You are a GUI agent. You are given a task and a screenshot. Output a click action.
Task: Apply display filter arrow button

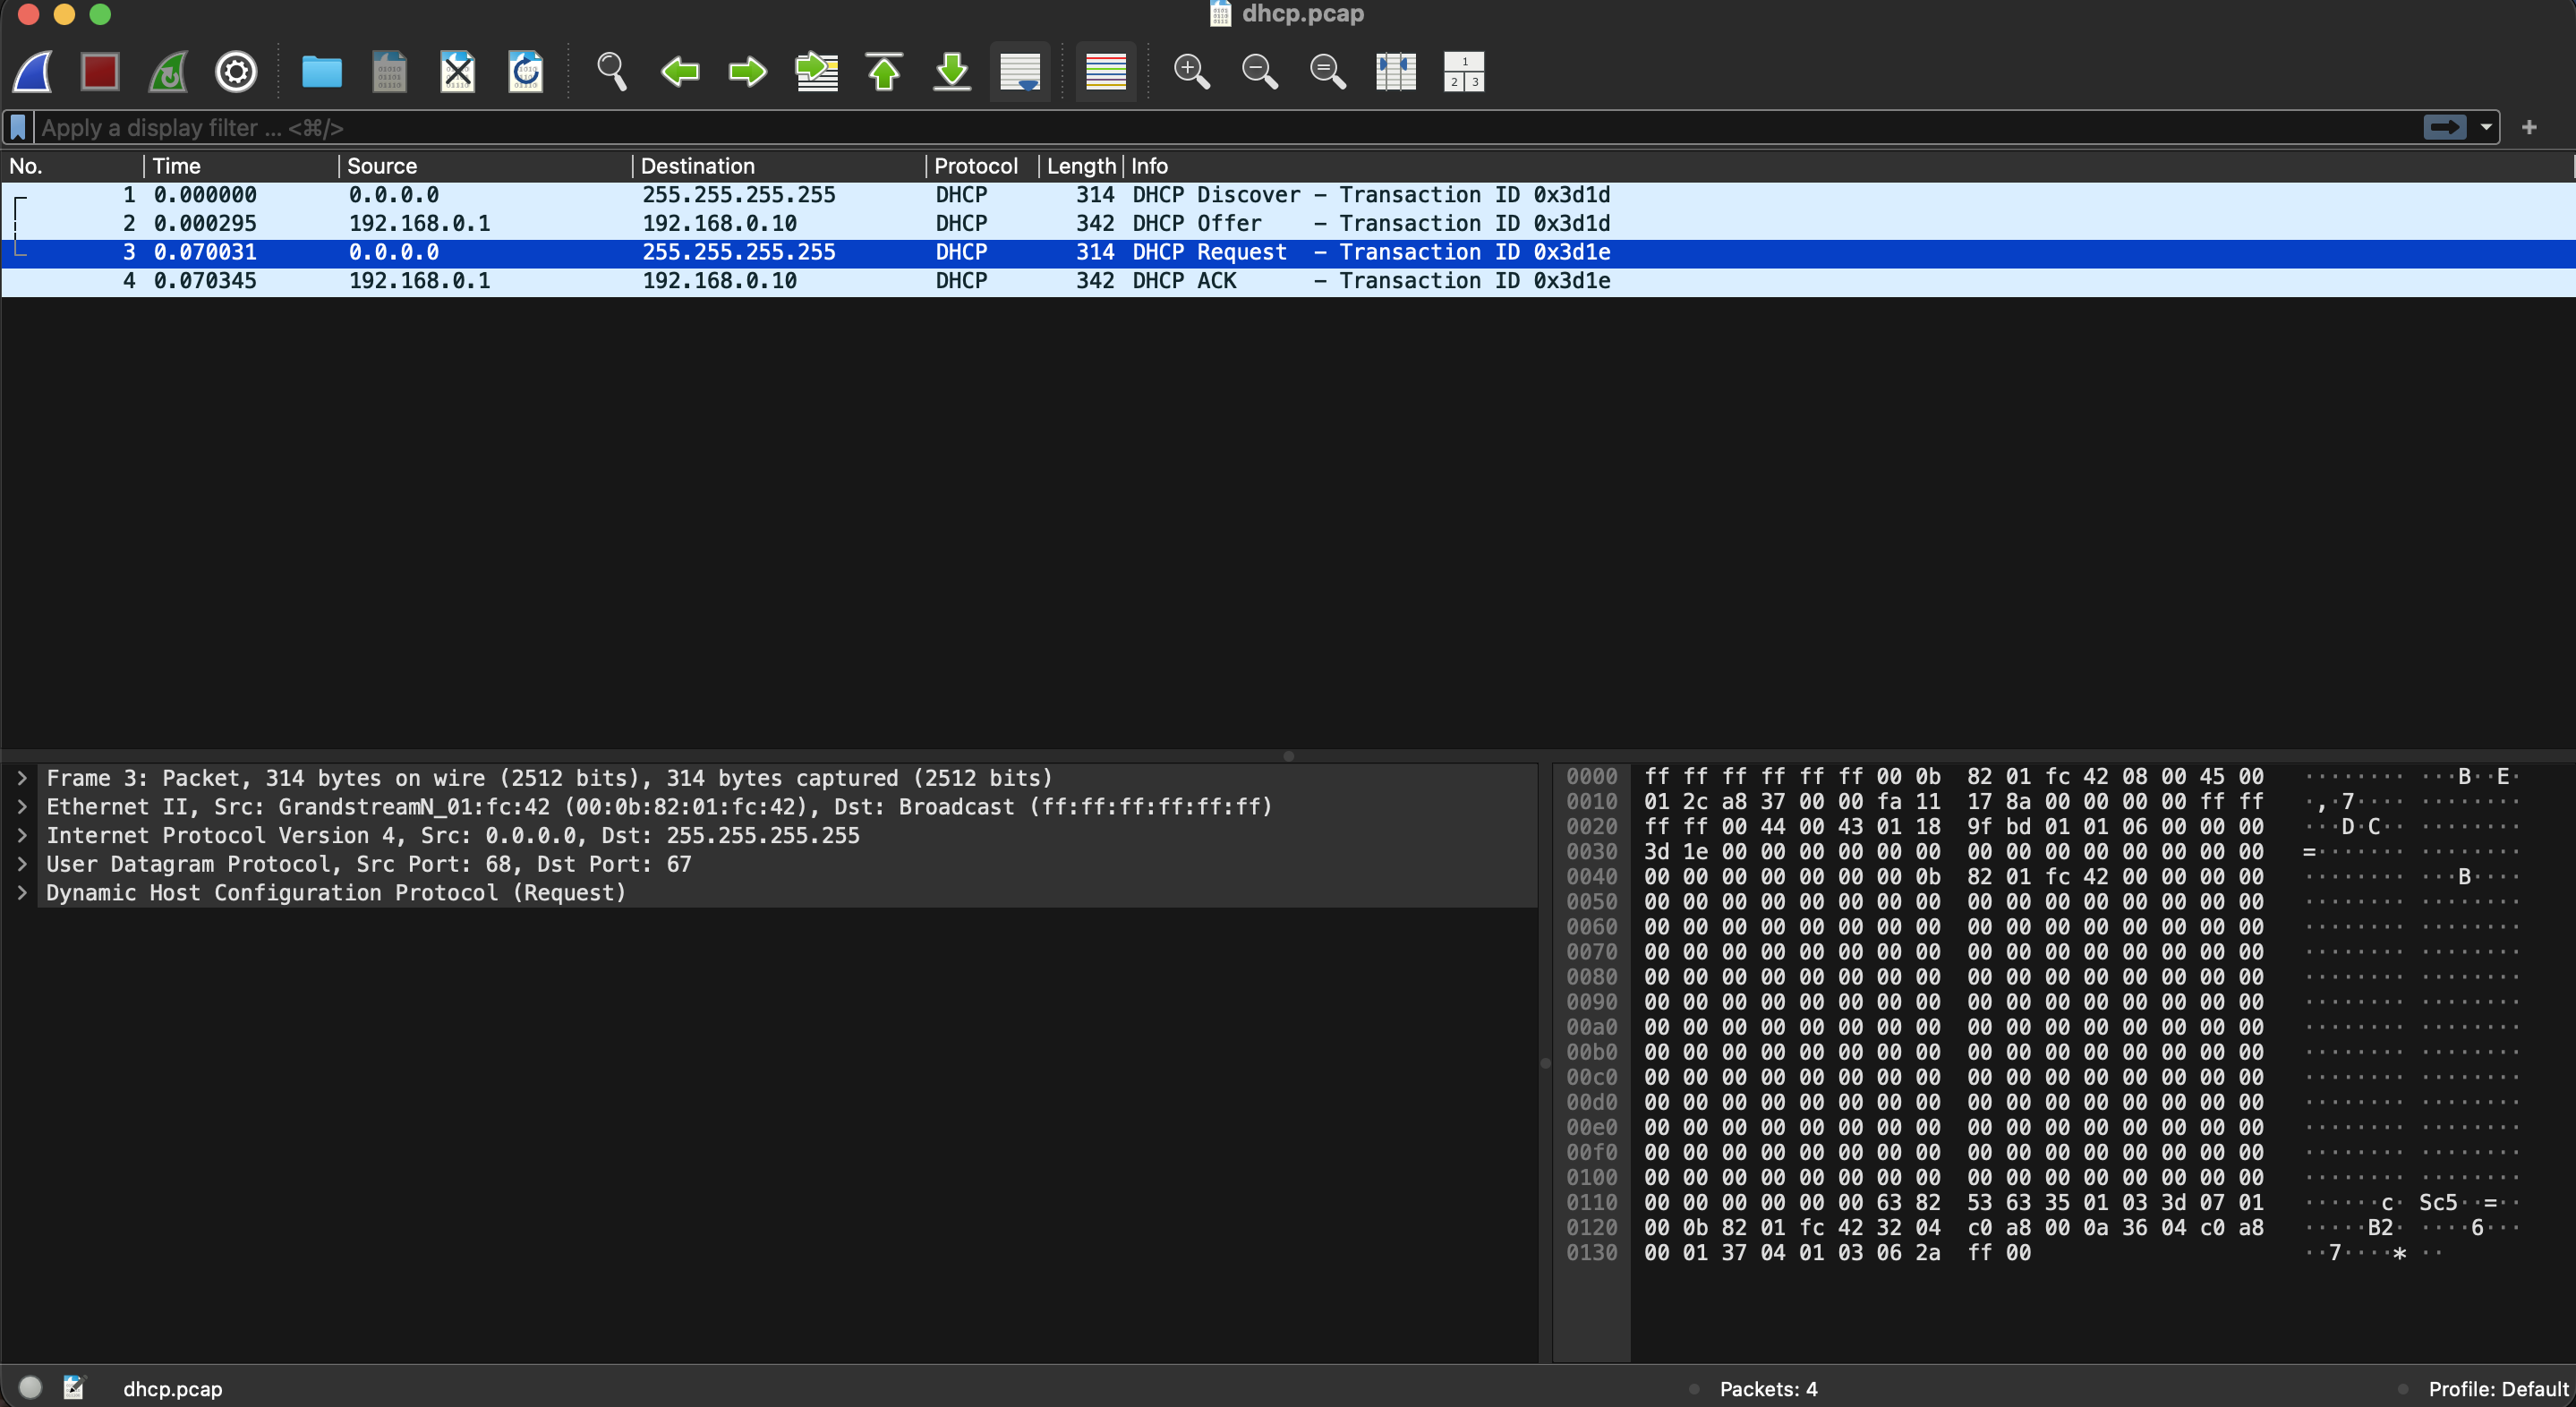pyautogui.click(x=2445, y=128)
